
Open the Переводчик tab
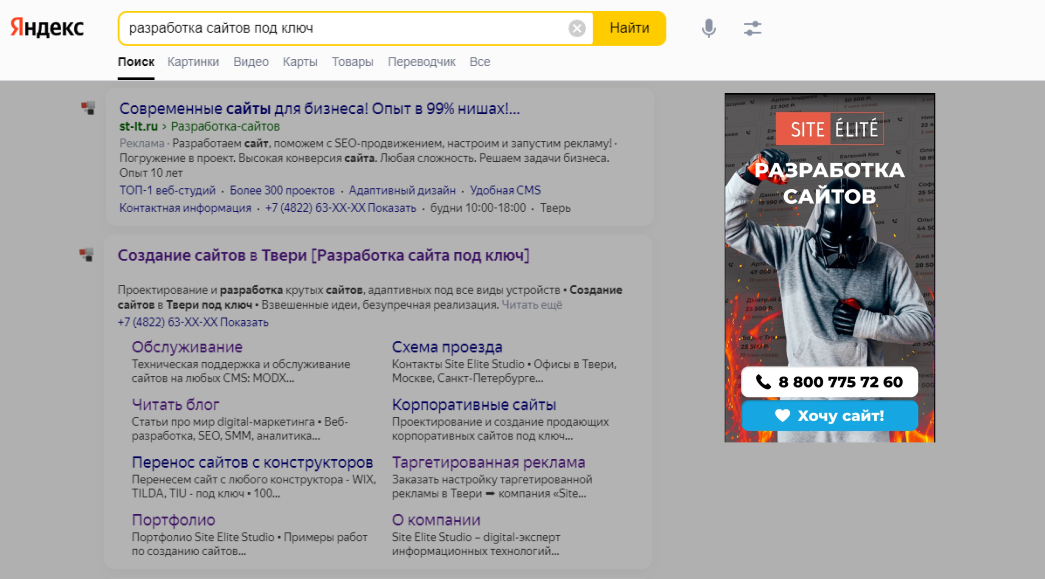421,62
